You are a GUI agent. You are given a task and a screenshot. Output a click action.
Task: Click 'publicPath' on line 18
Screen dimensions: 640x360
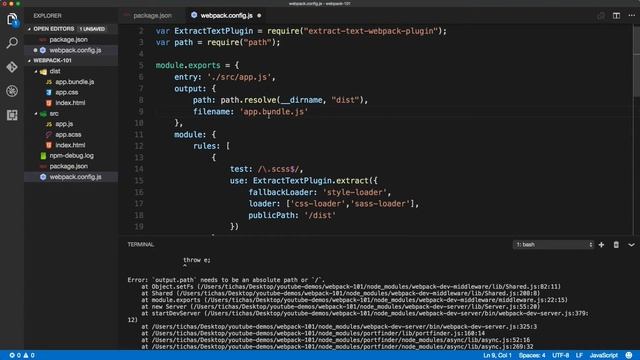271,216
